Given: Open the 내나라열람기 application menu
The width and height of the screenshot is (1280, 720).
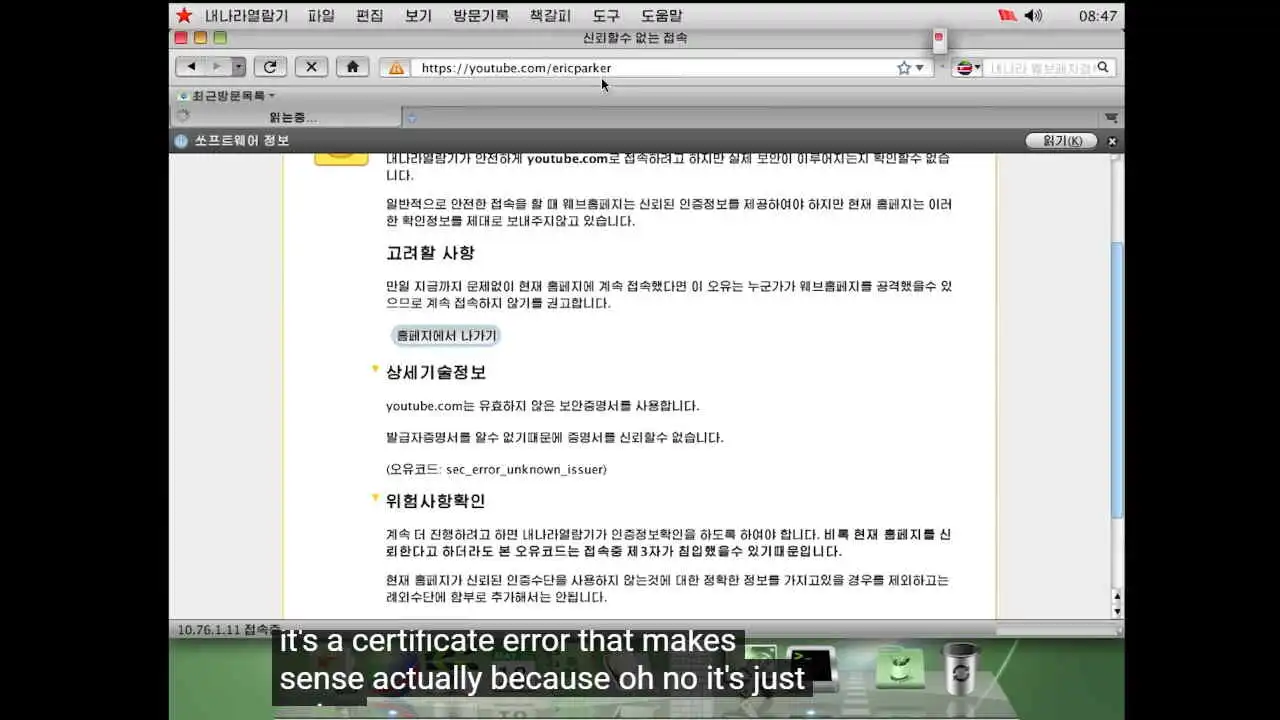Looking at the screenshot, I should click(247, 16).
